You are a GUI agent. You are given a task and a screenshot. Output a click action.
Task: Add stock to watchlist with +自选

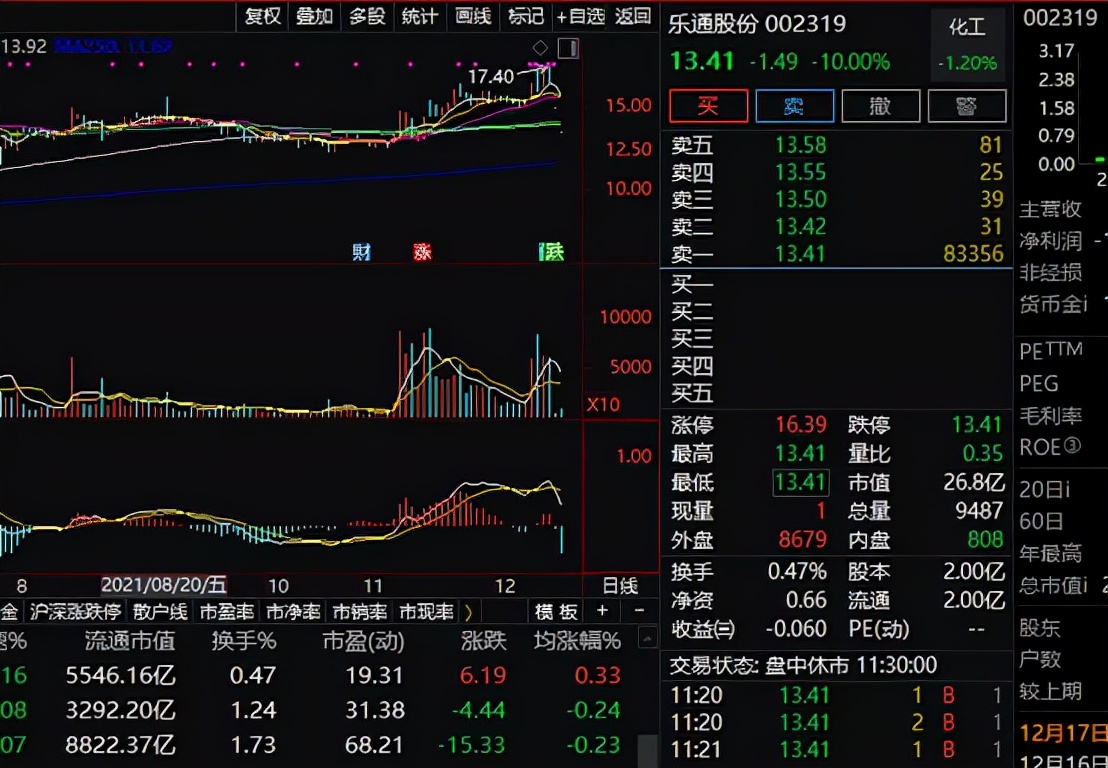click(581, 16)
